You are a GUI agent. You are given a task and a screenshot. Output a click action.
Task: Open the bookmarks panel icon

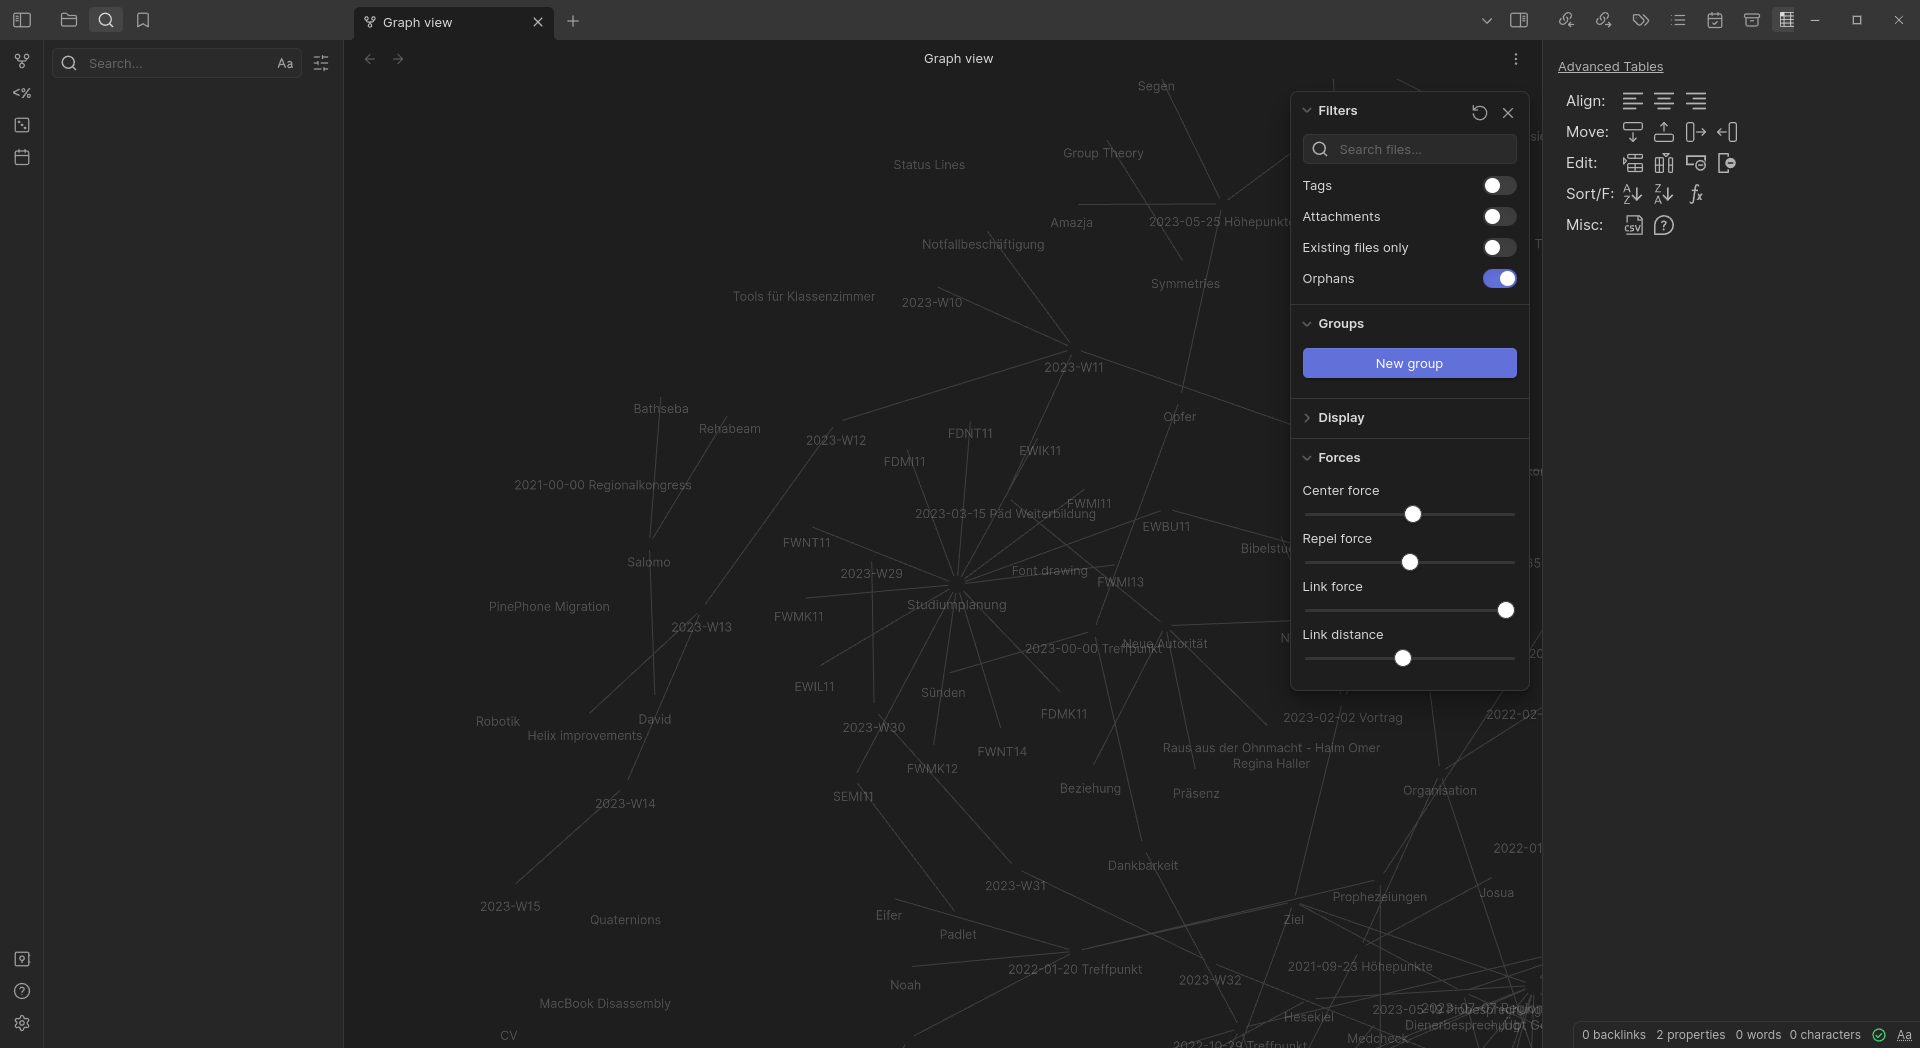(143, 20)
